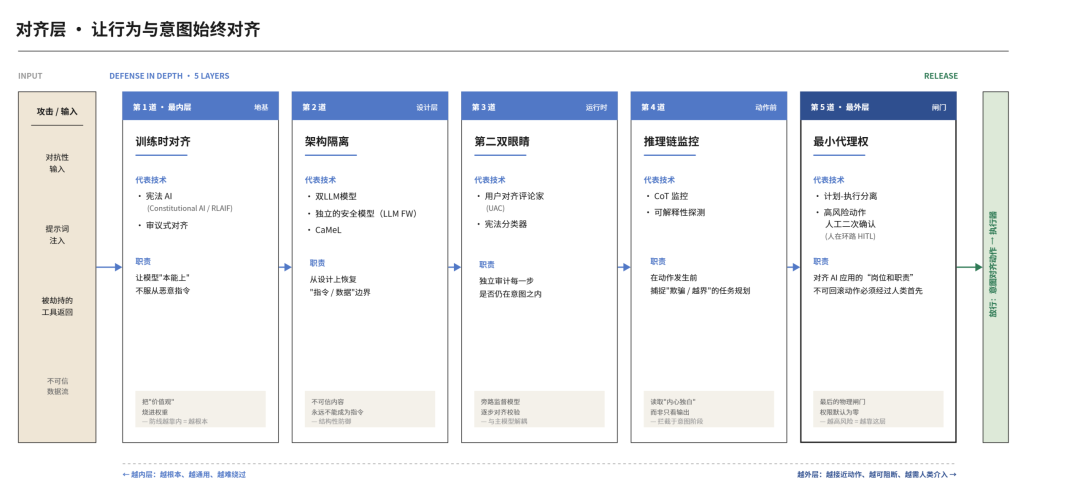Click the "地基" tag on layer 1
1080x495 pixels.
coord(261,107)
